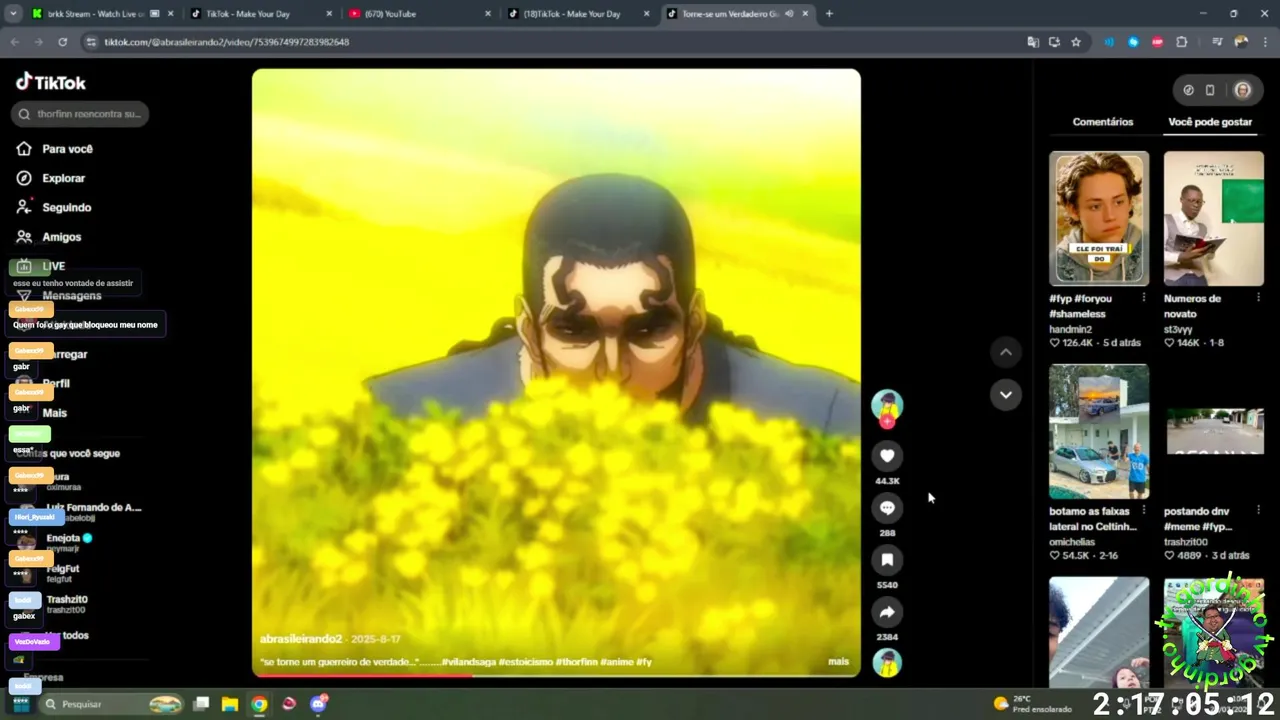Click the TikTok logo
Viewport: 1280px width, 720px height.
(51, 82)
